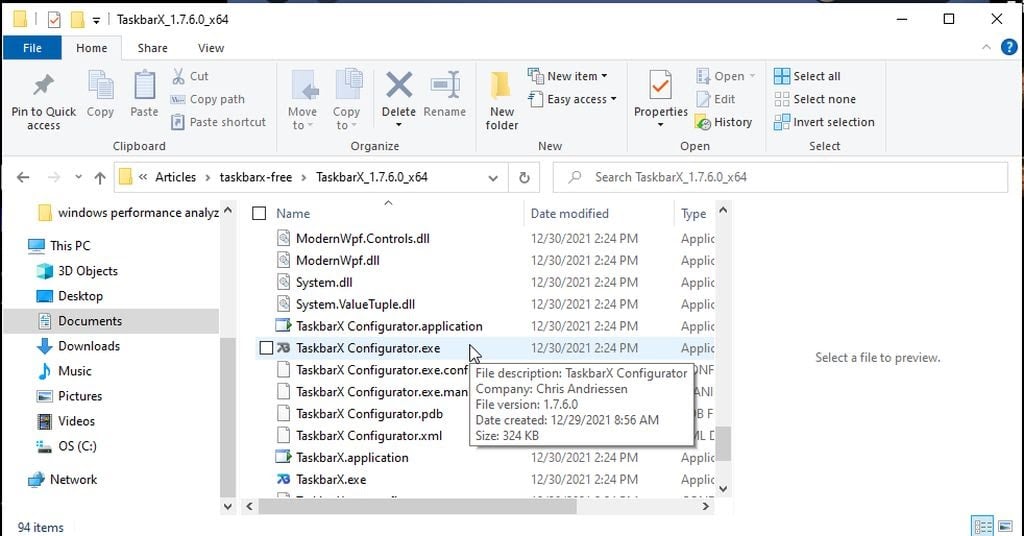Select System.ValueTuple.dll file
This screenshot has width=1024, height=536.
pyautogui.click(x=355, y=304)
